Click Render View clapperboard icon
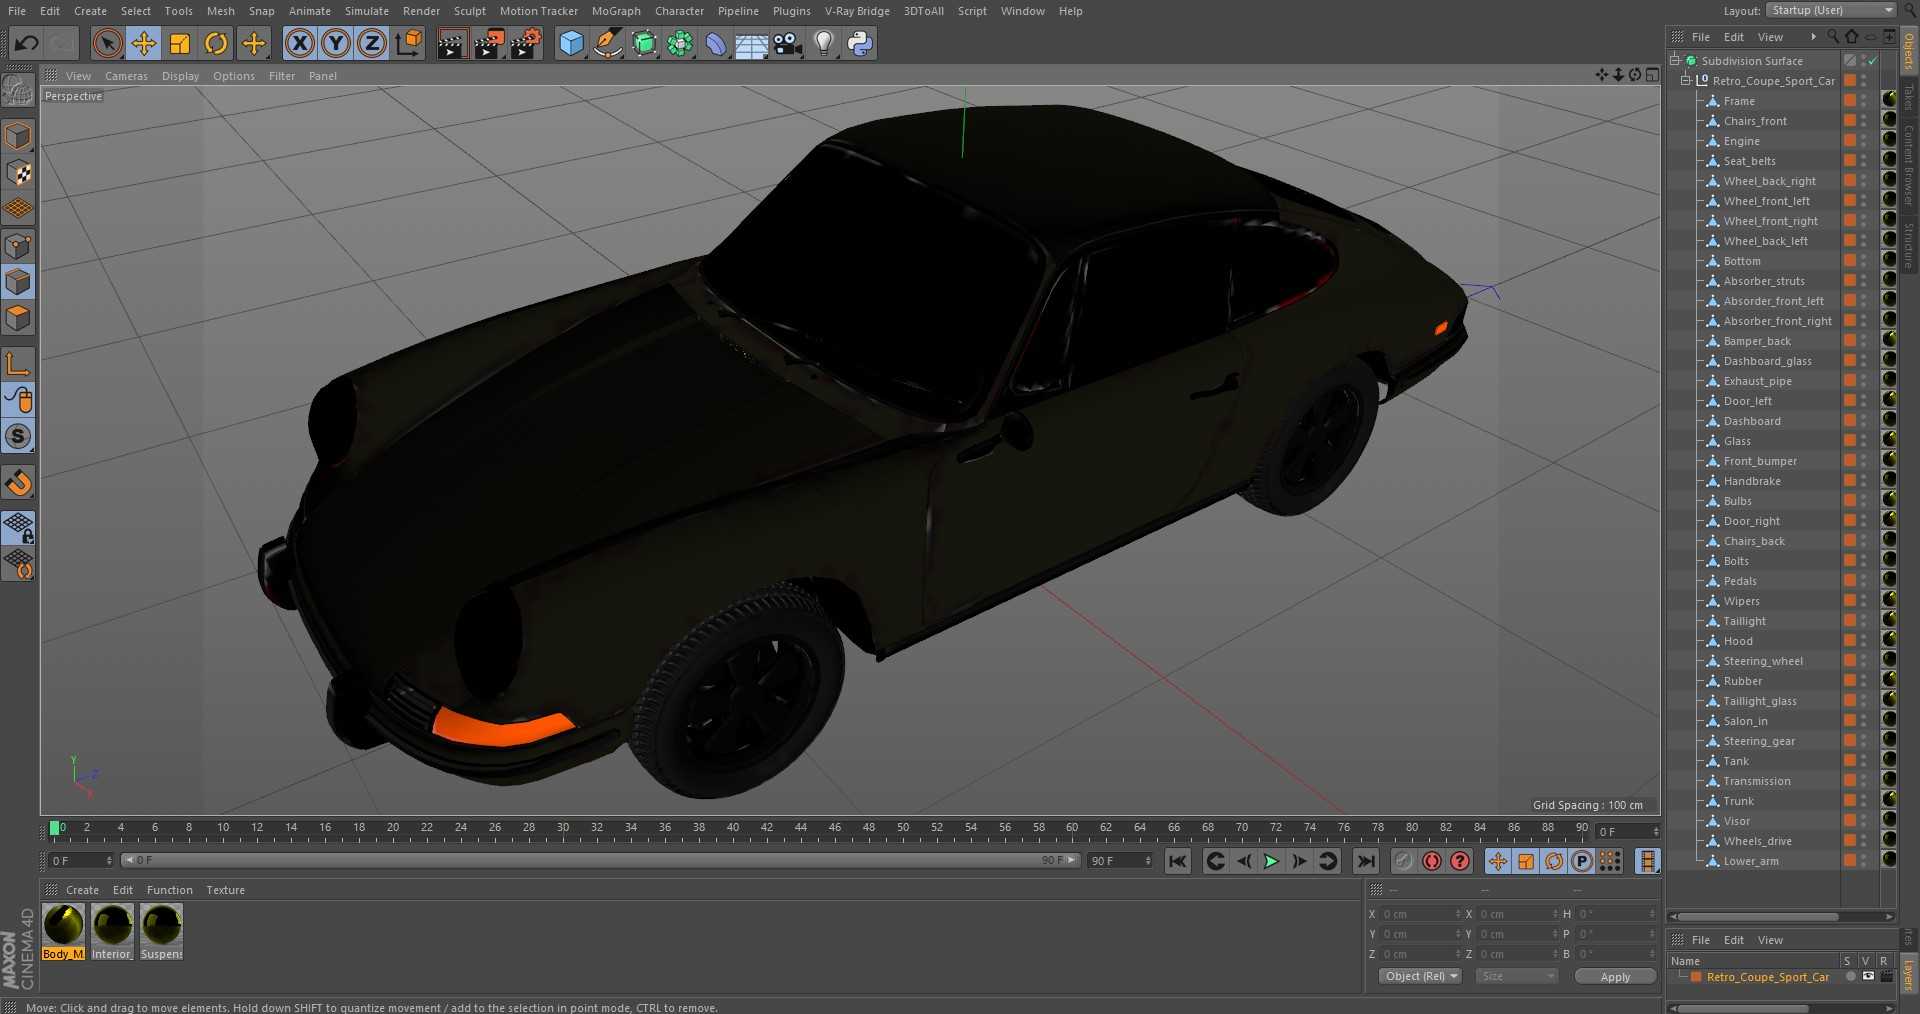Viewport: 1920px width, 1014px height. click(x=452, y=43)
